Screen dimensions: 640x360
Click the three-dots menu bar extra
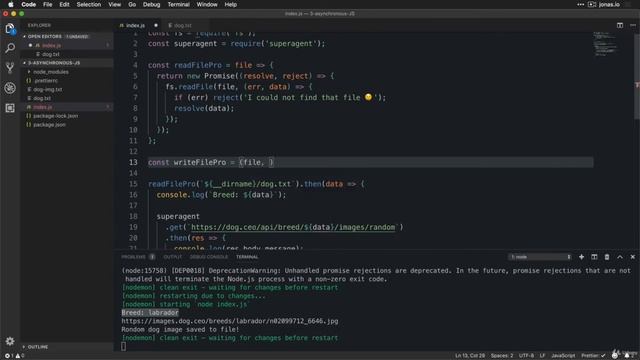coord(580,4)
